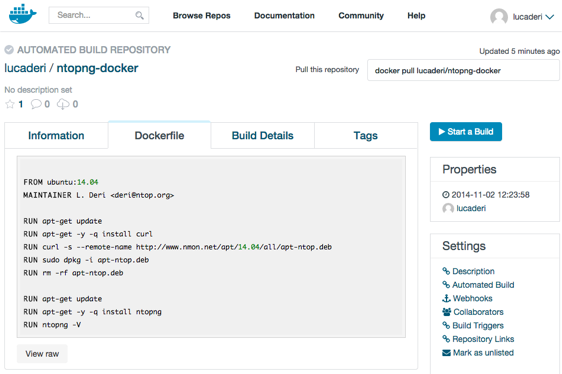Click the Start a Build button
This screenshot has width=562, height=374.
pyautogui.click(x=466, y=132)
